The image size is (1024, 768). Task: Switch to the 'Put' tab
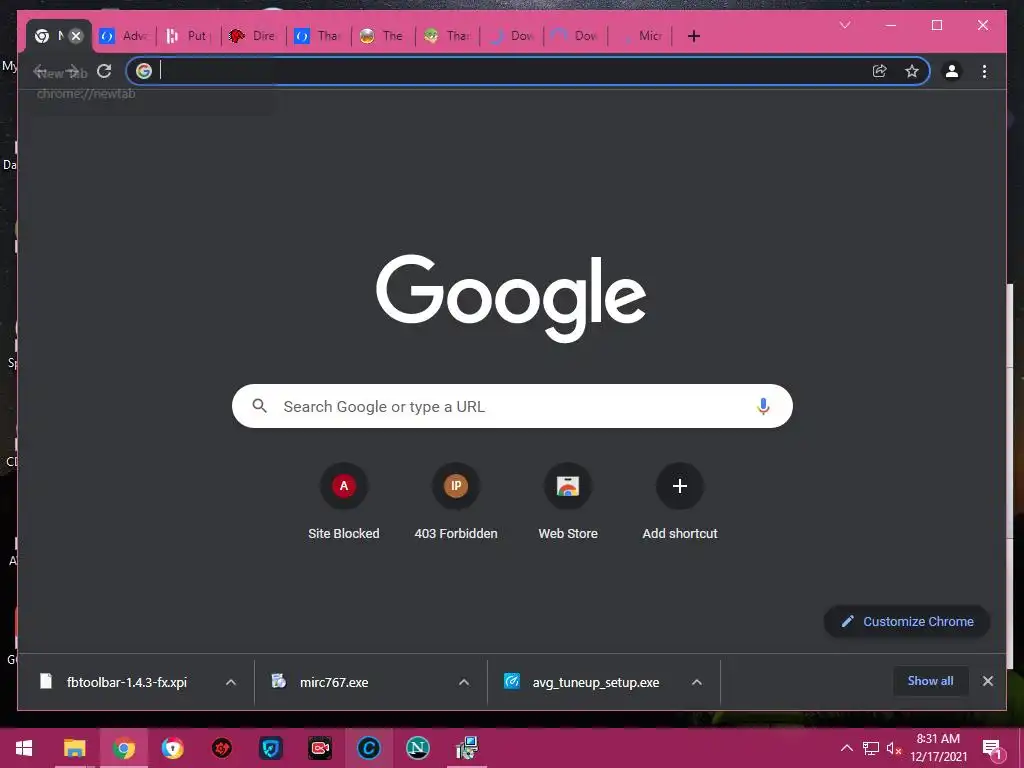click(188, 36)
